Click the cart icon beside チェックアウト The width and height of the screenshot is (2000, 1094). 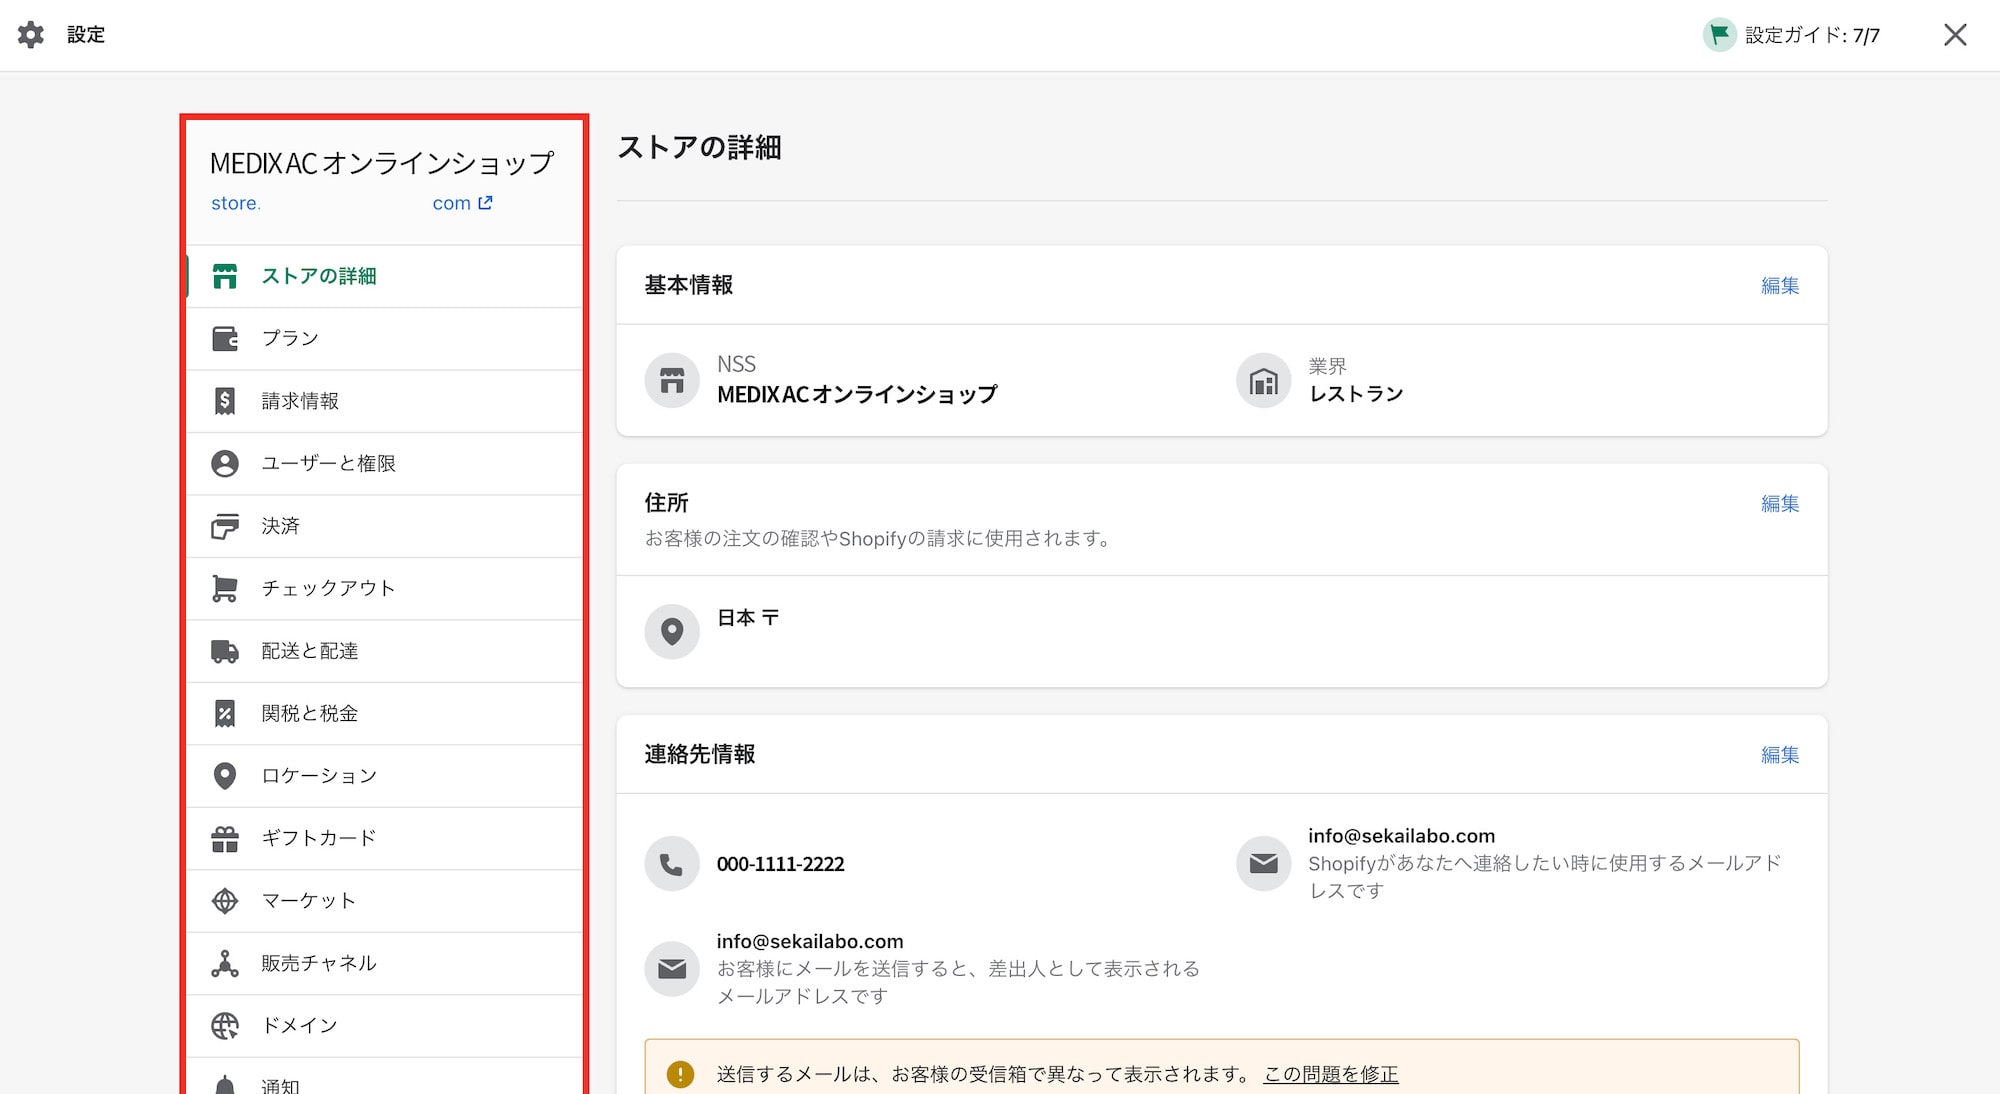(225, 589)
